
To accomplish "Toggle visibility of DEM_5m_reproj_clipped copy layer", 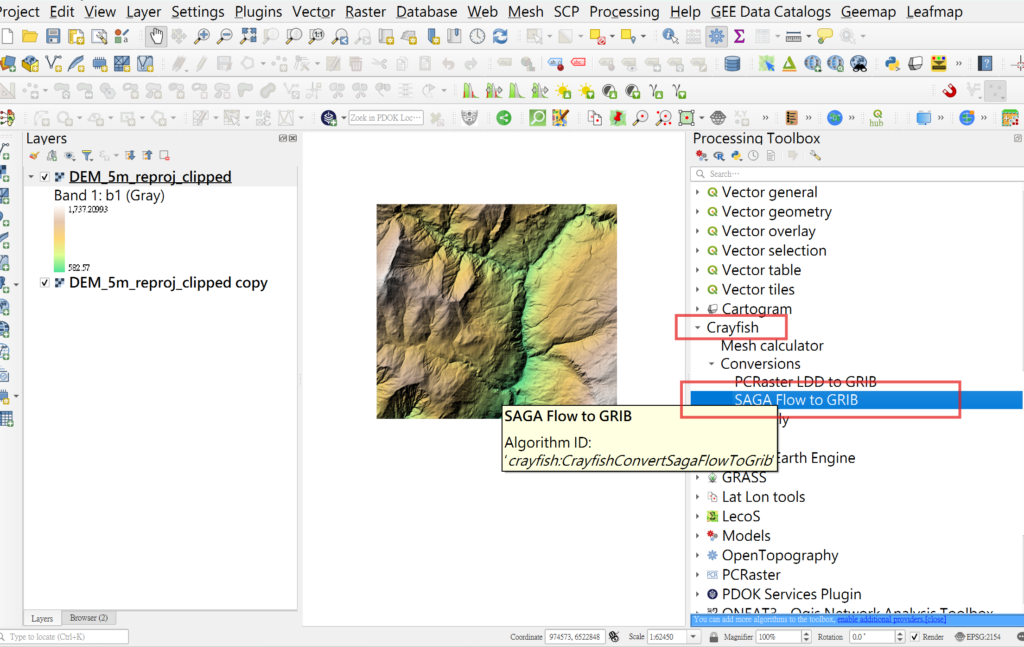I will point(45,283).
